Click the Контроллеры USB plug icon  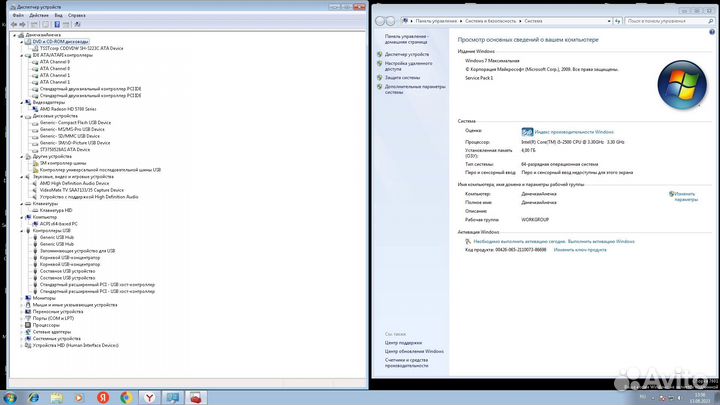28,231
